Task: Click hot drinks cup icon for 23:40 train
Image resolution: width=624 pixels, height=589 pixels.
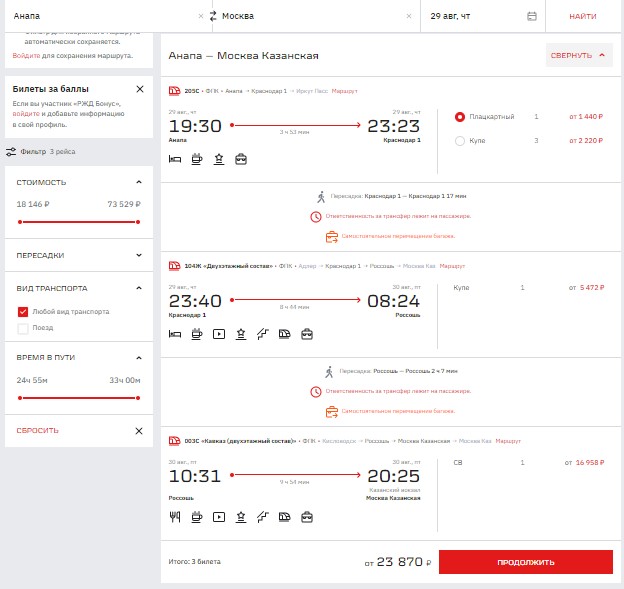Action: tap(197, 334)
